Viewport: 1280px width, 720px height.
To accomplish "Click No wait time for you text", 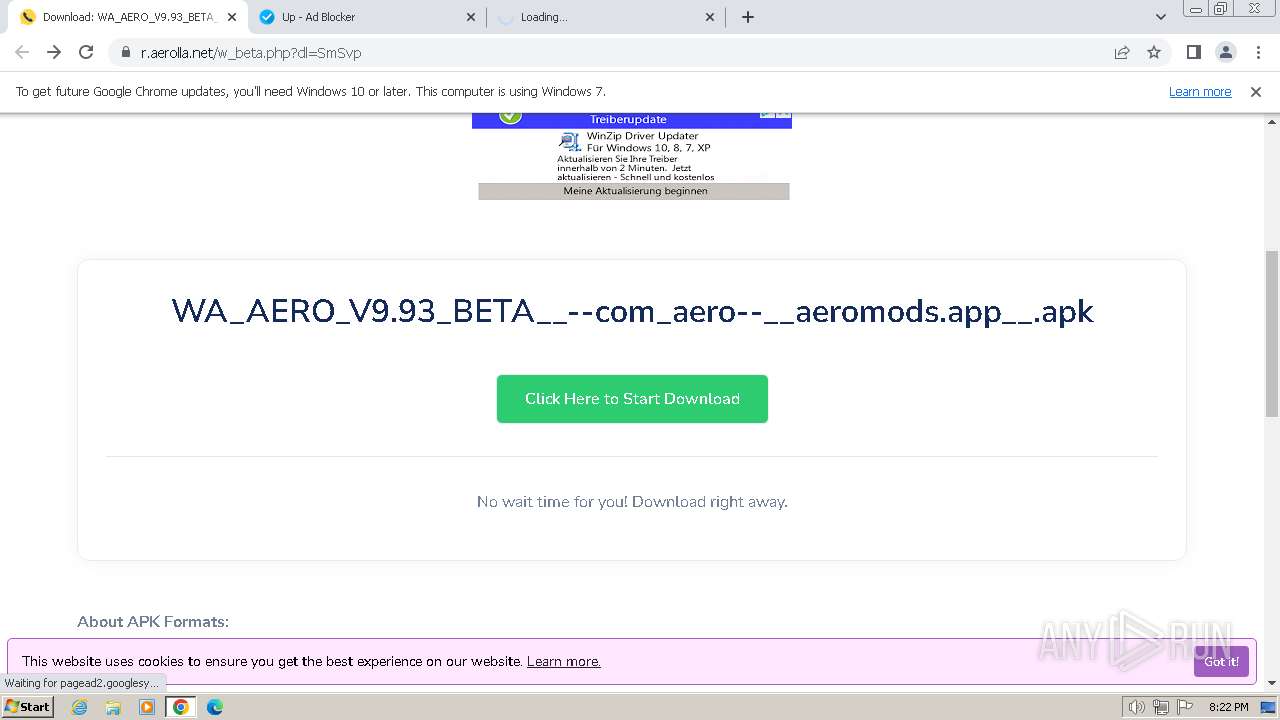I will 632,502.
